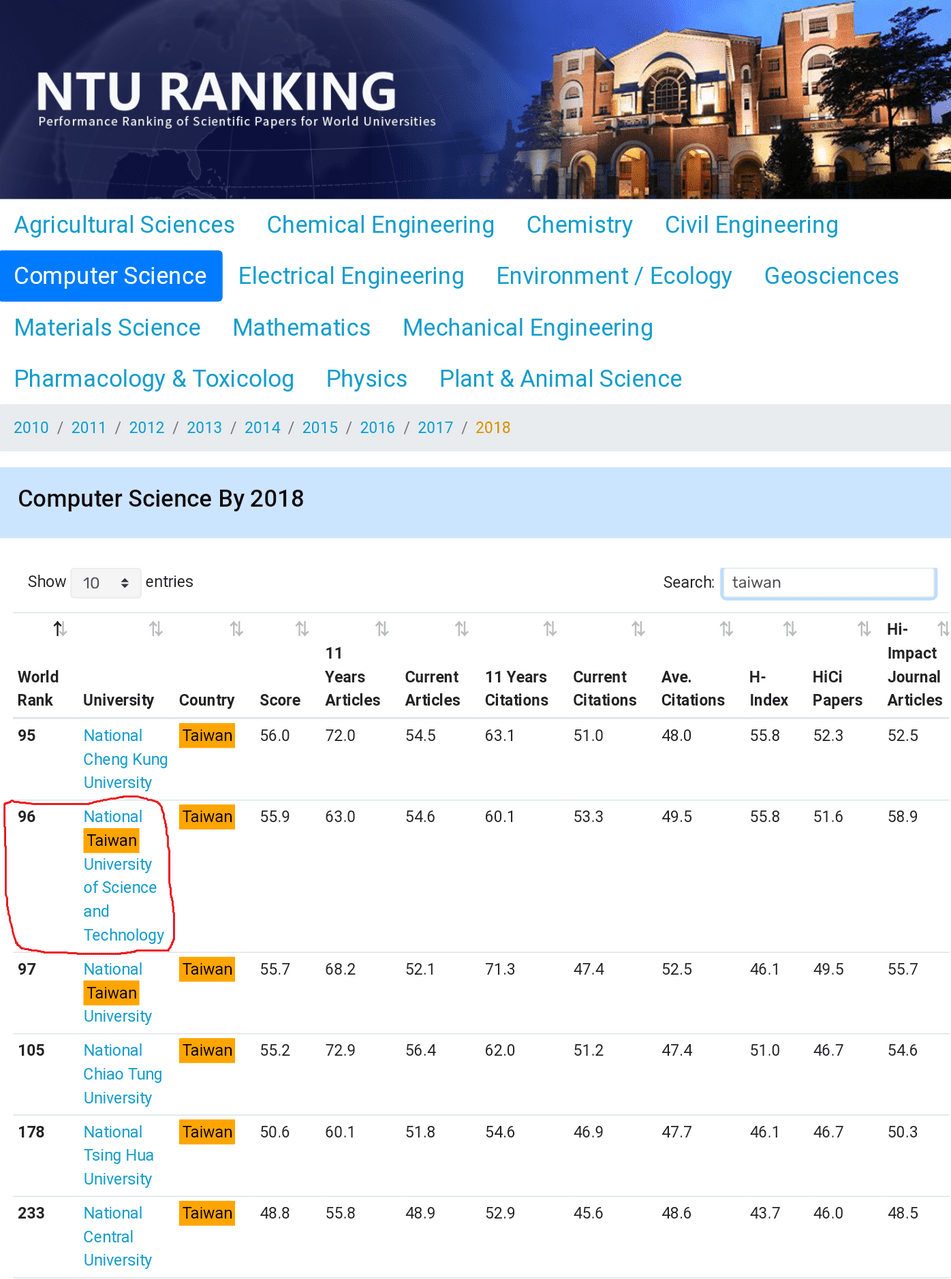Switch to Mathematics subject

pyautogui.click(x=301, y=328)
